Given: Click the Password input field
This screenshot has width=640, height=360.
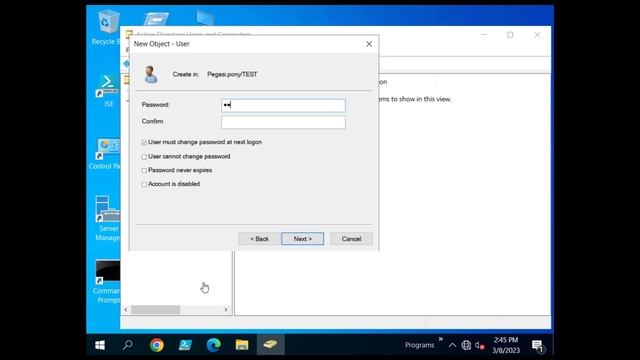Looking at the screenshot, I should click(283, 105).
